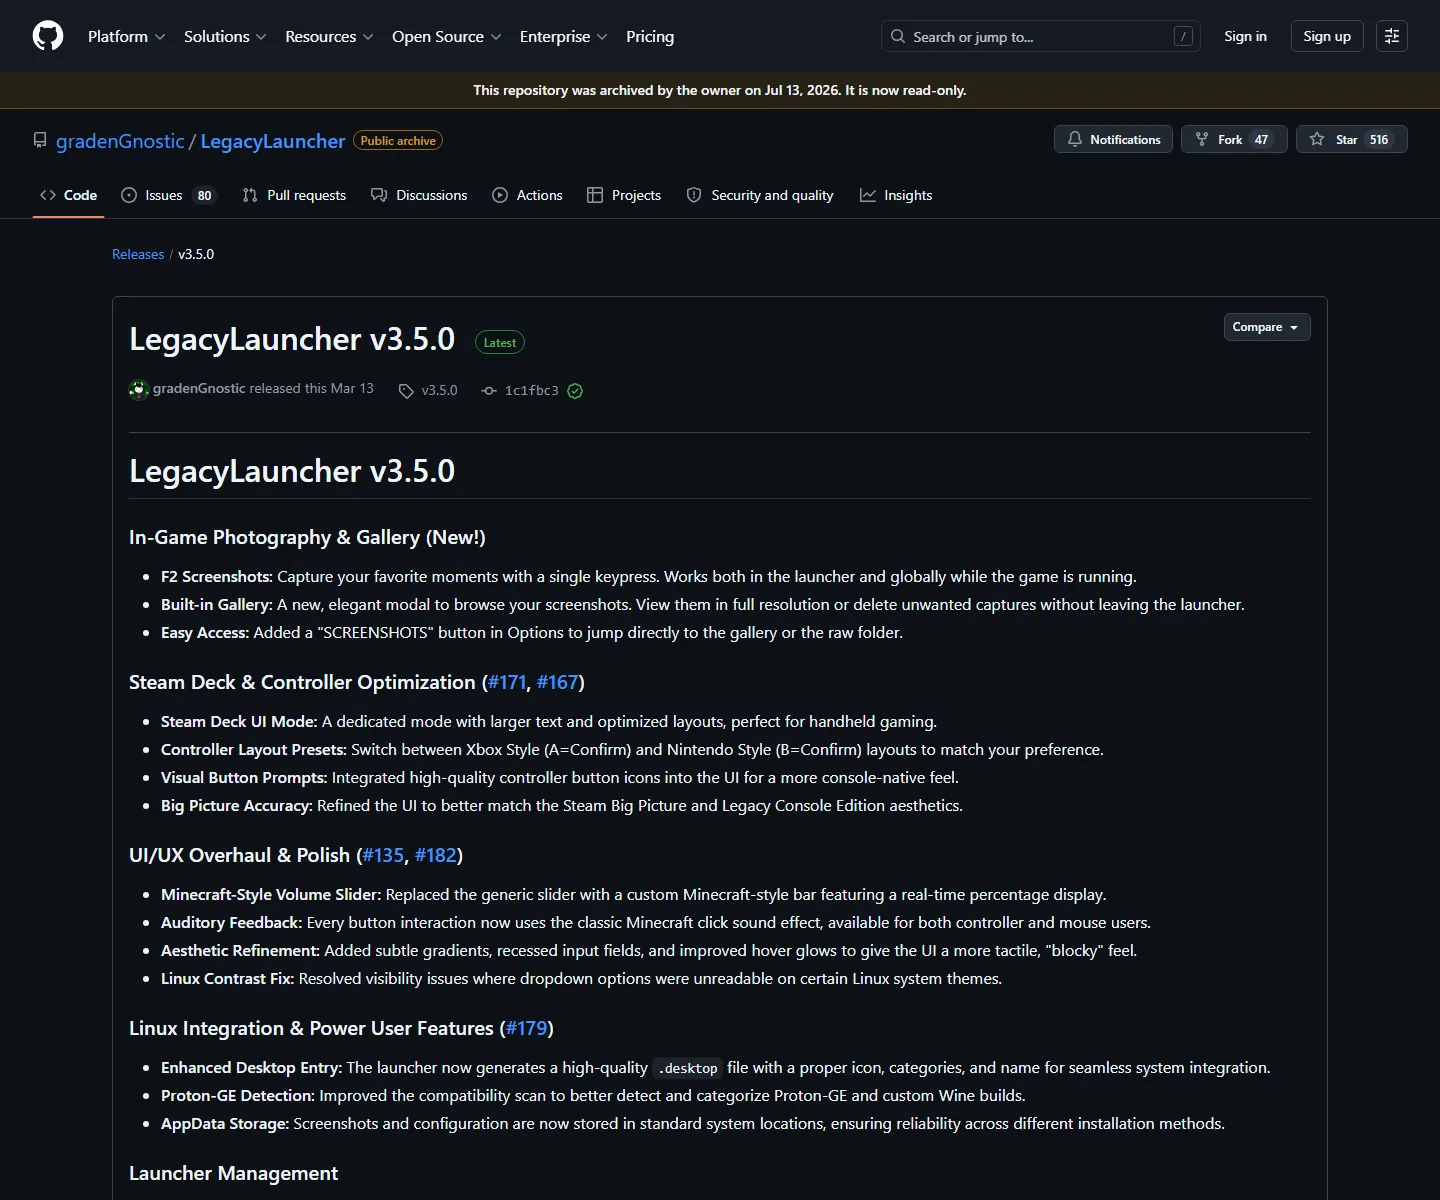Image resolution: width=1440 pixels, height=1200 pixels.
Task: Click the Star 516 button
Action: (x=1351, y=139)
